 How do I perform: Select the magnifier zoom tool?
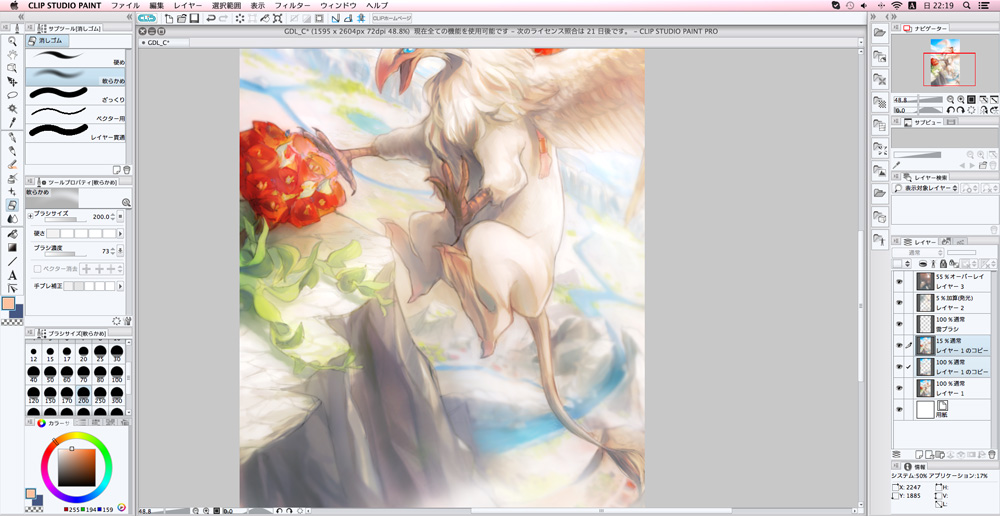[12, 41]
